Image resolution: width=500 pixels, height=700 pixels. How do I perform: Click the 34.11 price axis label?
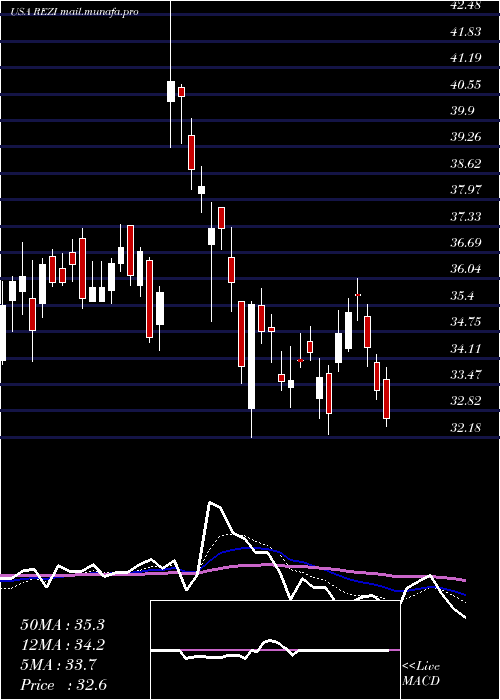click(x=466, y=348)
